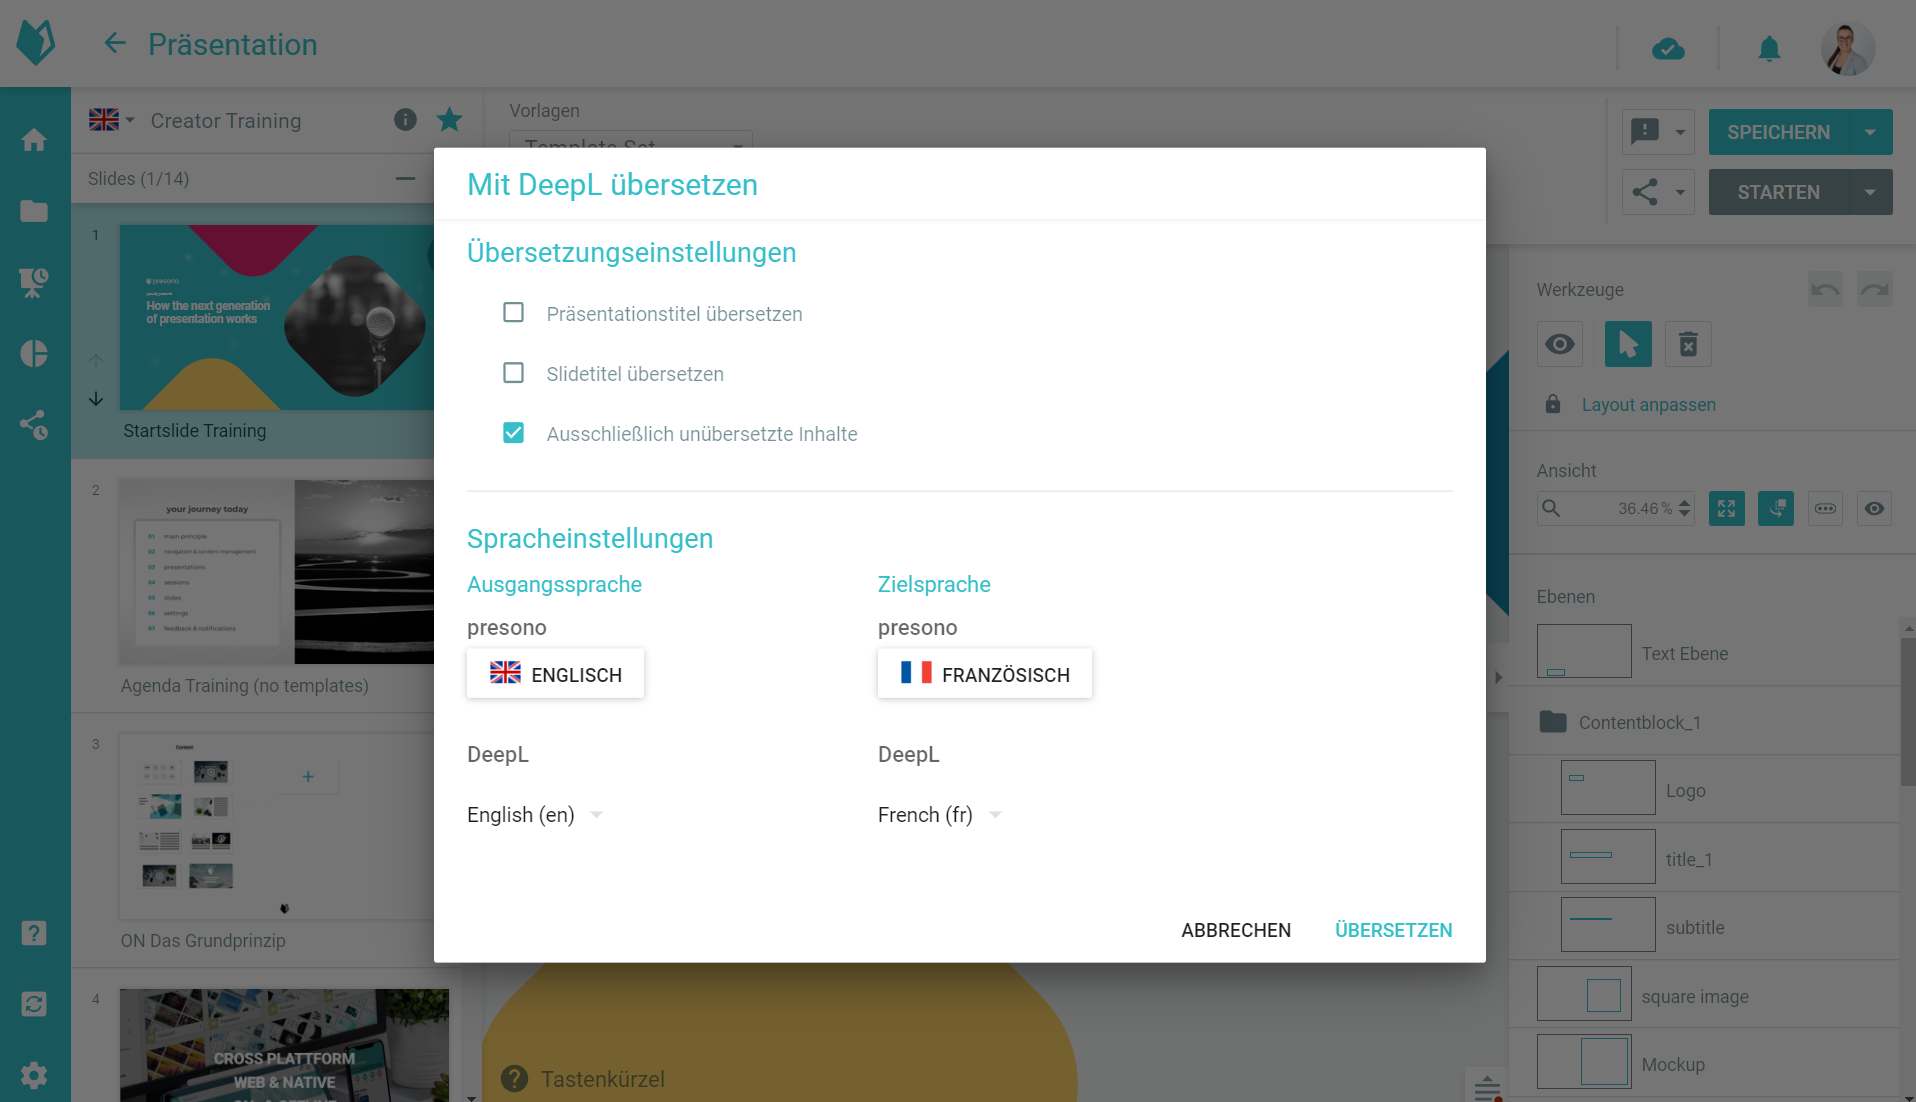Check Präsentationstitel übersetzen
The image size is (1916, 1102).
[513, 313]
